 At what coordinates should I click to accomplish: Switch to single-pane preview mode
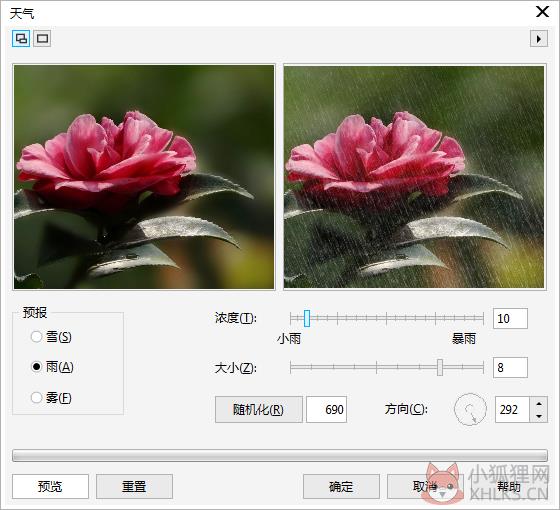(x=42, y=38)
